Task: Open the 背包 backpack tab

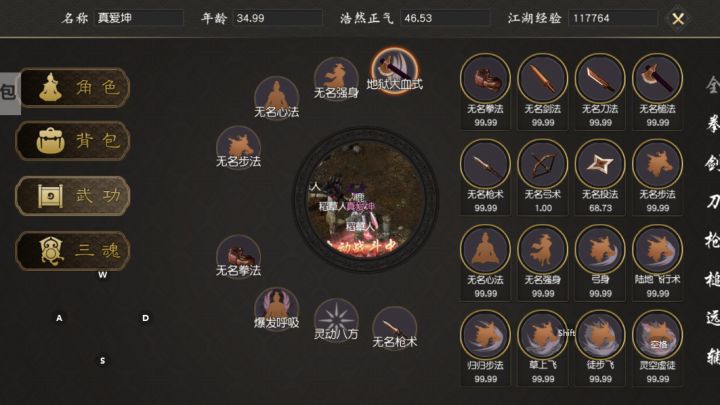Action: tap(73, 141)
